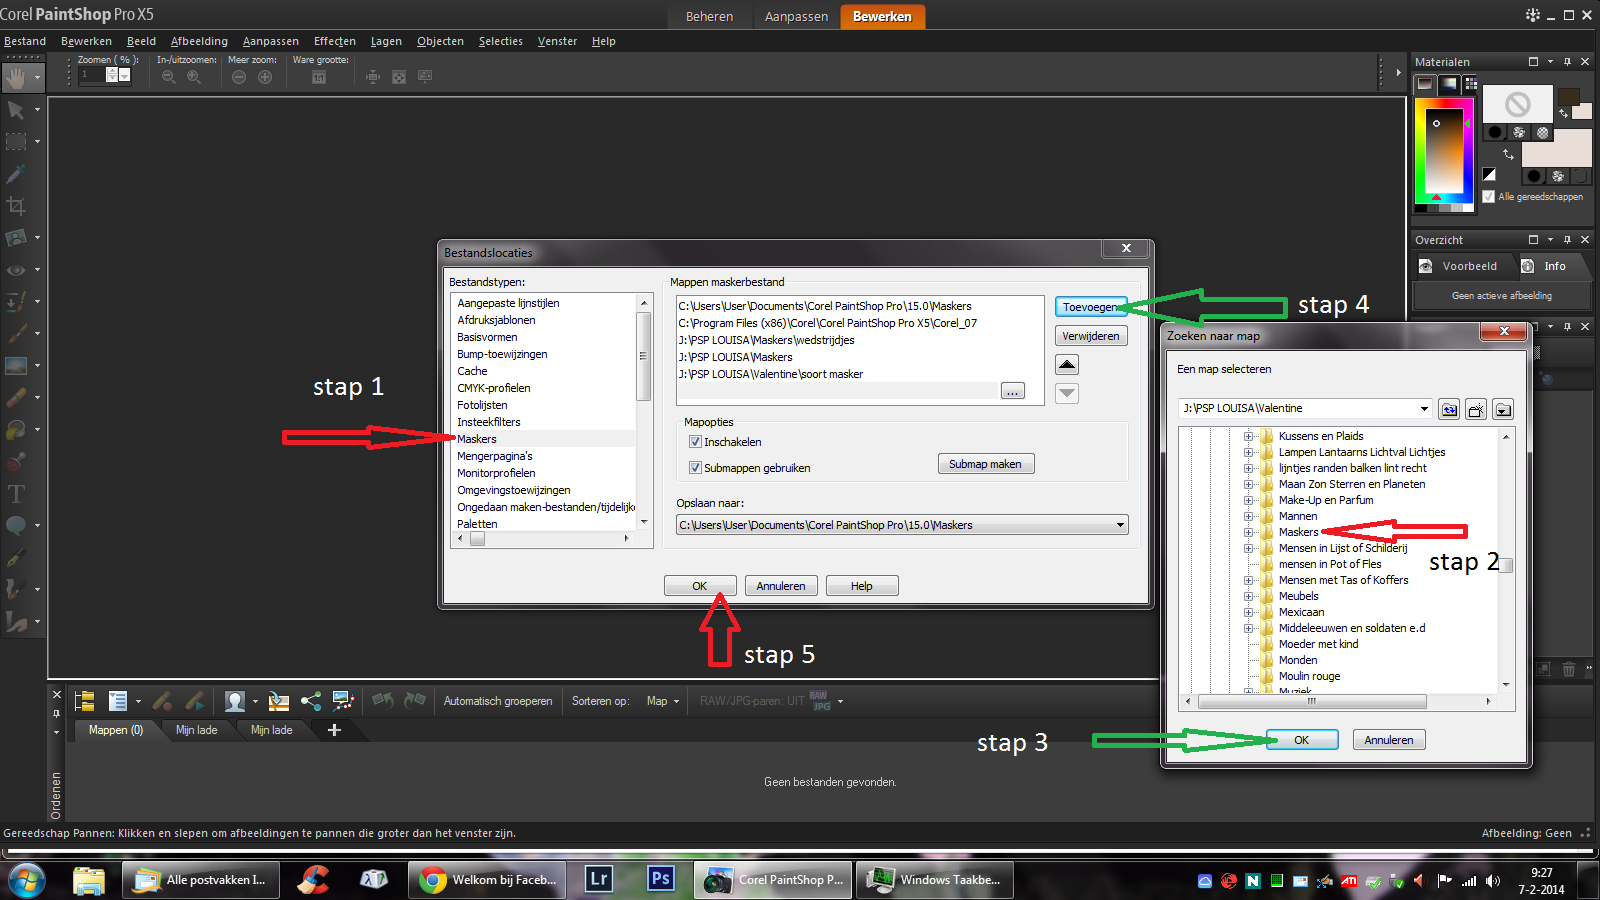Click the Toevoegen button
This screenshot has width=1600, height=900.
click(1091, 307)
